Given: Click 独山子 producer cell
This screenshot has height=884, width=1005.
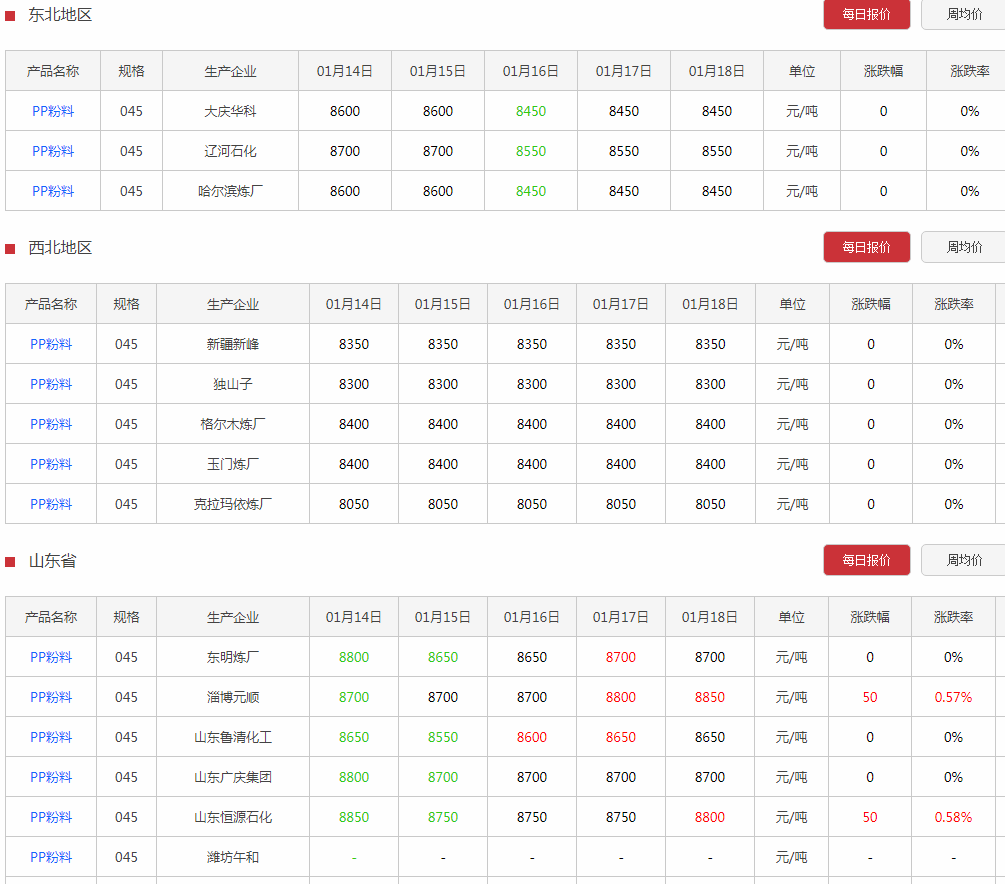Looking at the screenshot, I should 233,384.
